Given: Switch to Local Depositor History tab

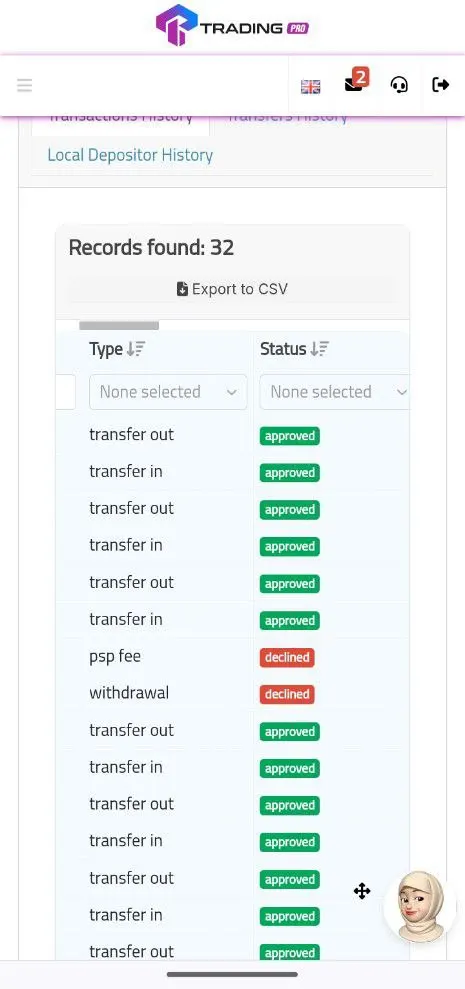Looking at the screenshot, I should tap(130, 155).
